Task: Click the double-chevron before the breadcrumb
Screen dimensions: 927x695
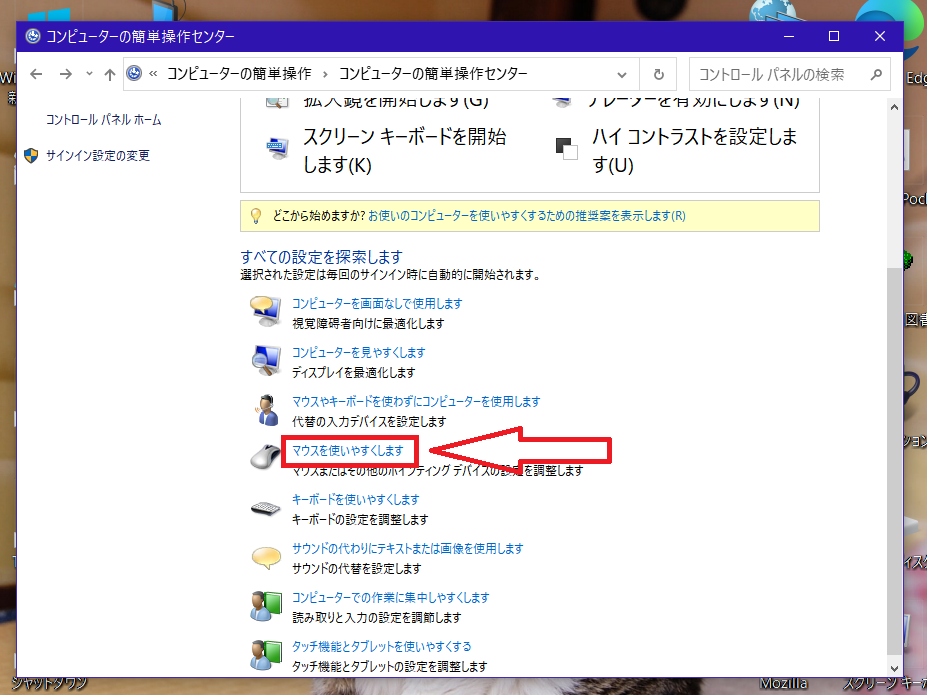Action: click(153, 74)
